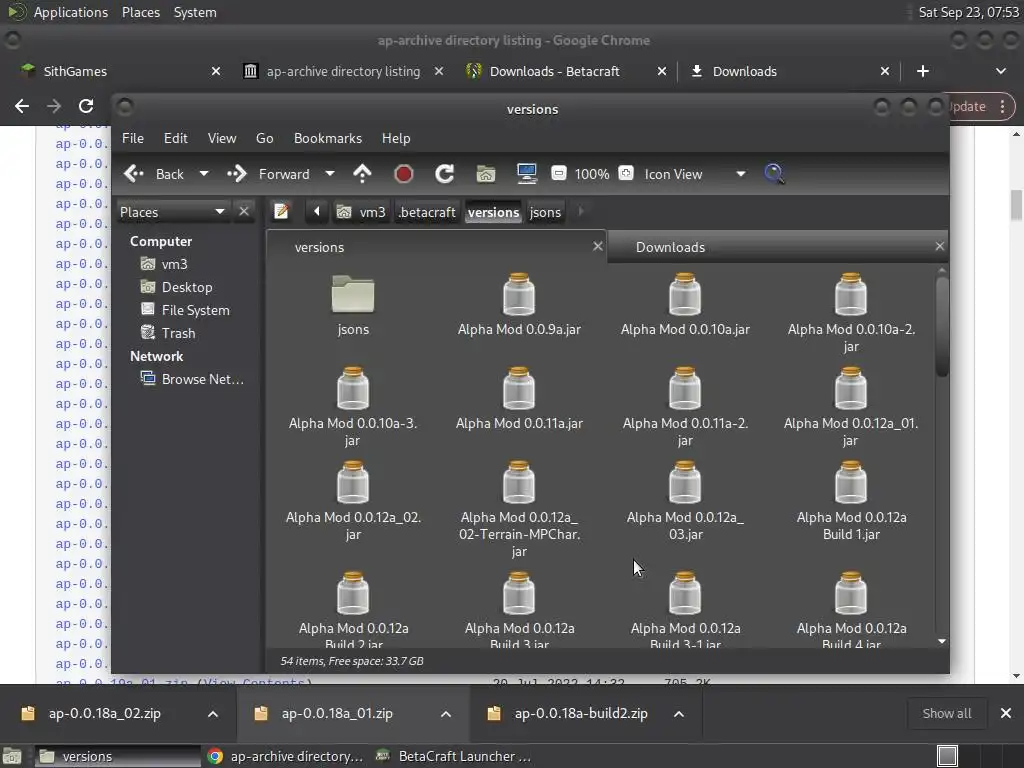The image size is (1024, 768).
Task: Click the .betacraft path breadcrumb
Action: pyautogui.click(x=427, y=212)
